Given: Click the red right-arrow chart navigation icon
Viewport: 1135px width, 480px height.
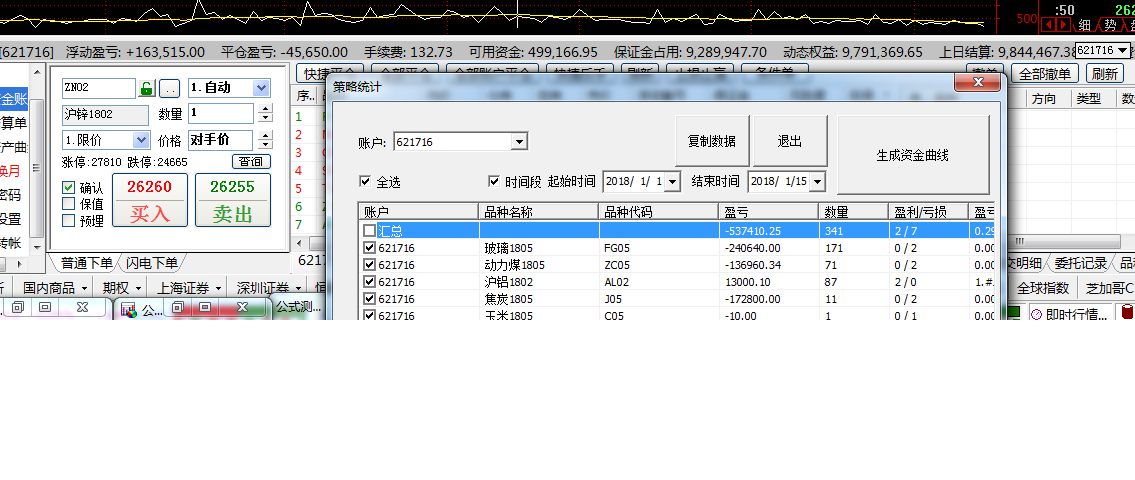Looking at the screenshot, I should coord(1063,25).
